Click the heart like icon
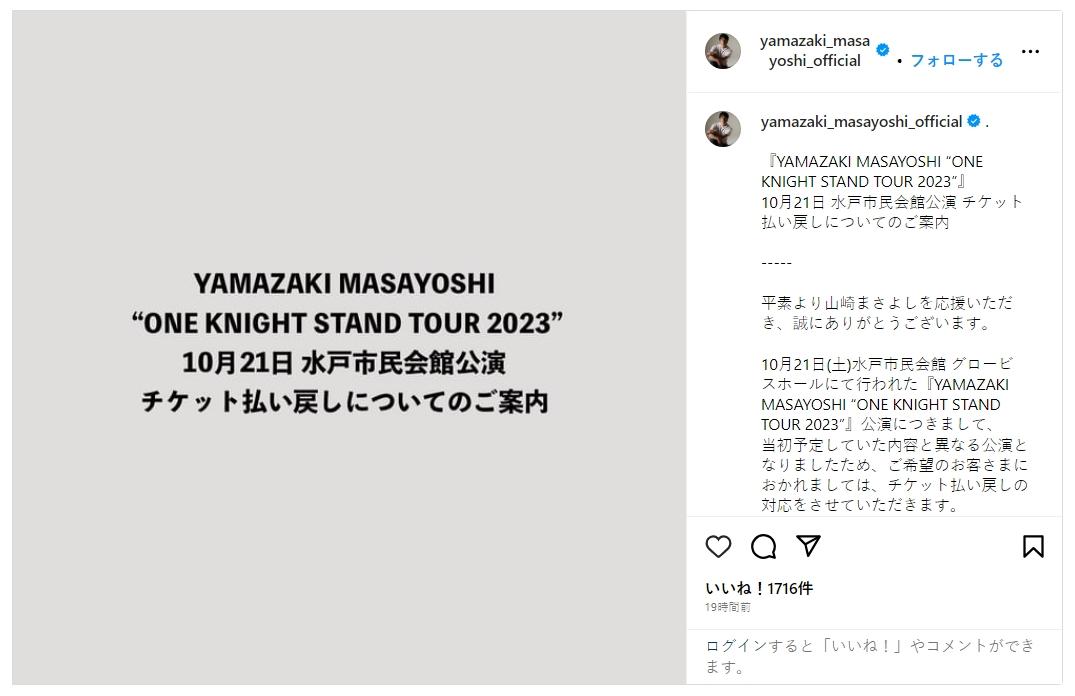The width and height of the screenshot is (1075, 696). click(718, 546)
